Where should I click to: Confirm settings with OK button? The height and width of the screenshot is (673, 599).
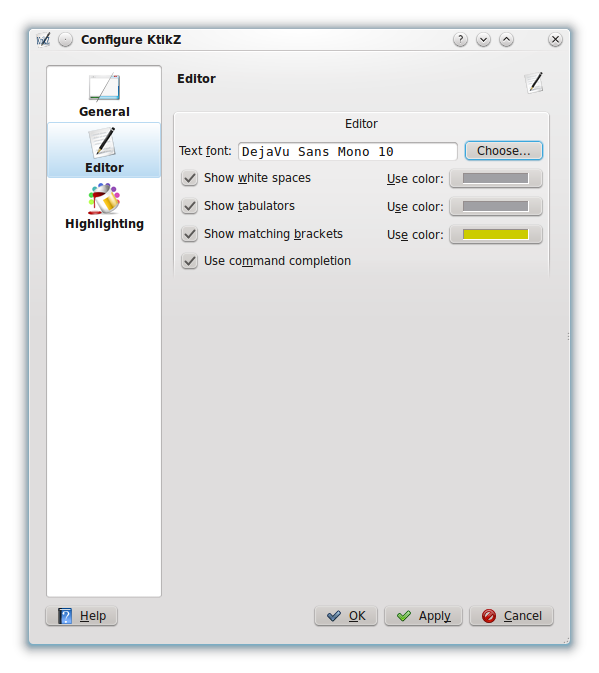tap(346, 616)
